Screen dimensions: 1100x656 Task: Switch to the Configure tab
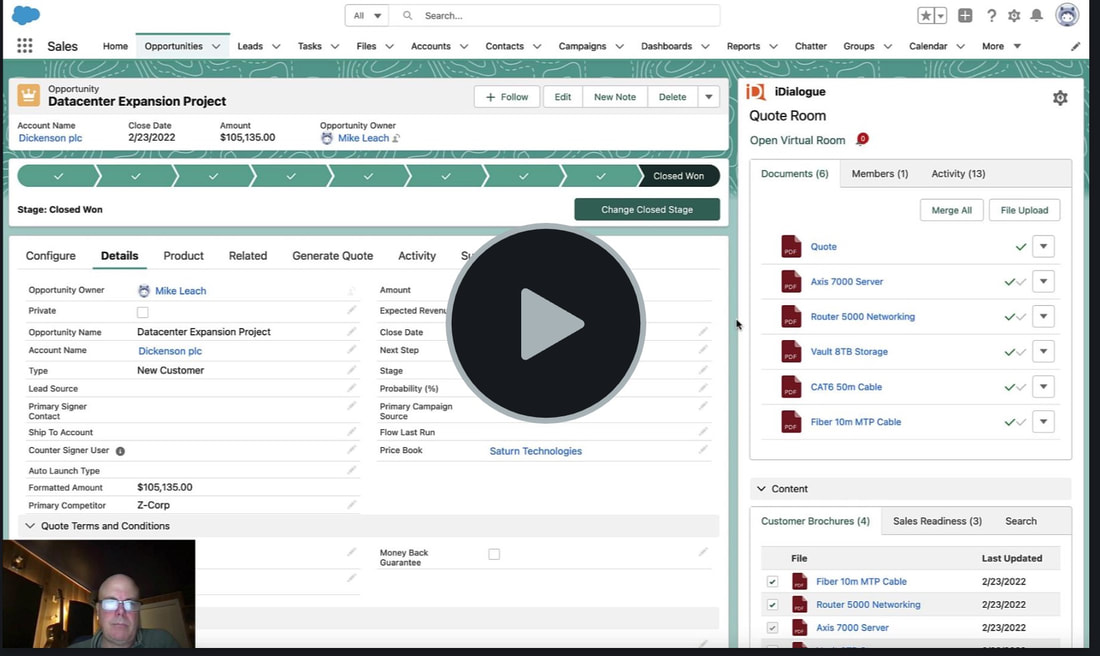(x=51, y=256)
